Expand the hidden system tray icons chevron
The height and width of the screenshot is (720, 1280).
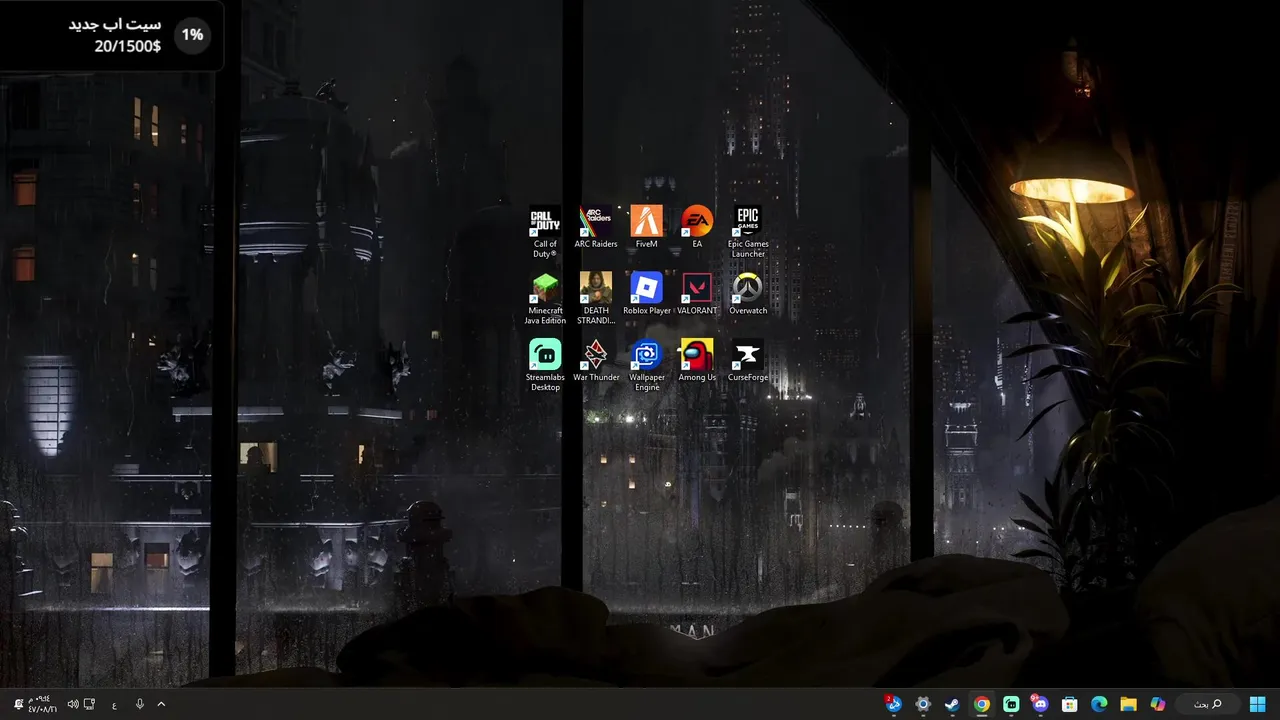(161, 704)
